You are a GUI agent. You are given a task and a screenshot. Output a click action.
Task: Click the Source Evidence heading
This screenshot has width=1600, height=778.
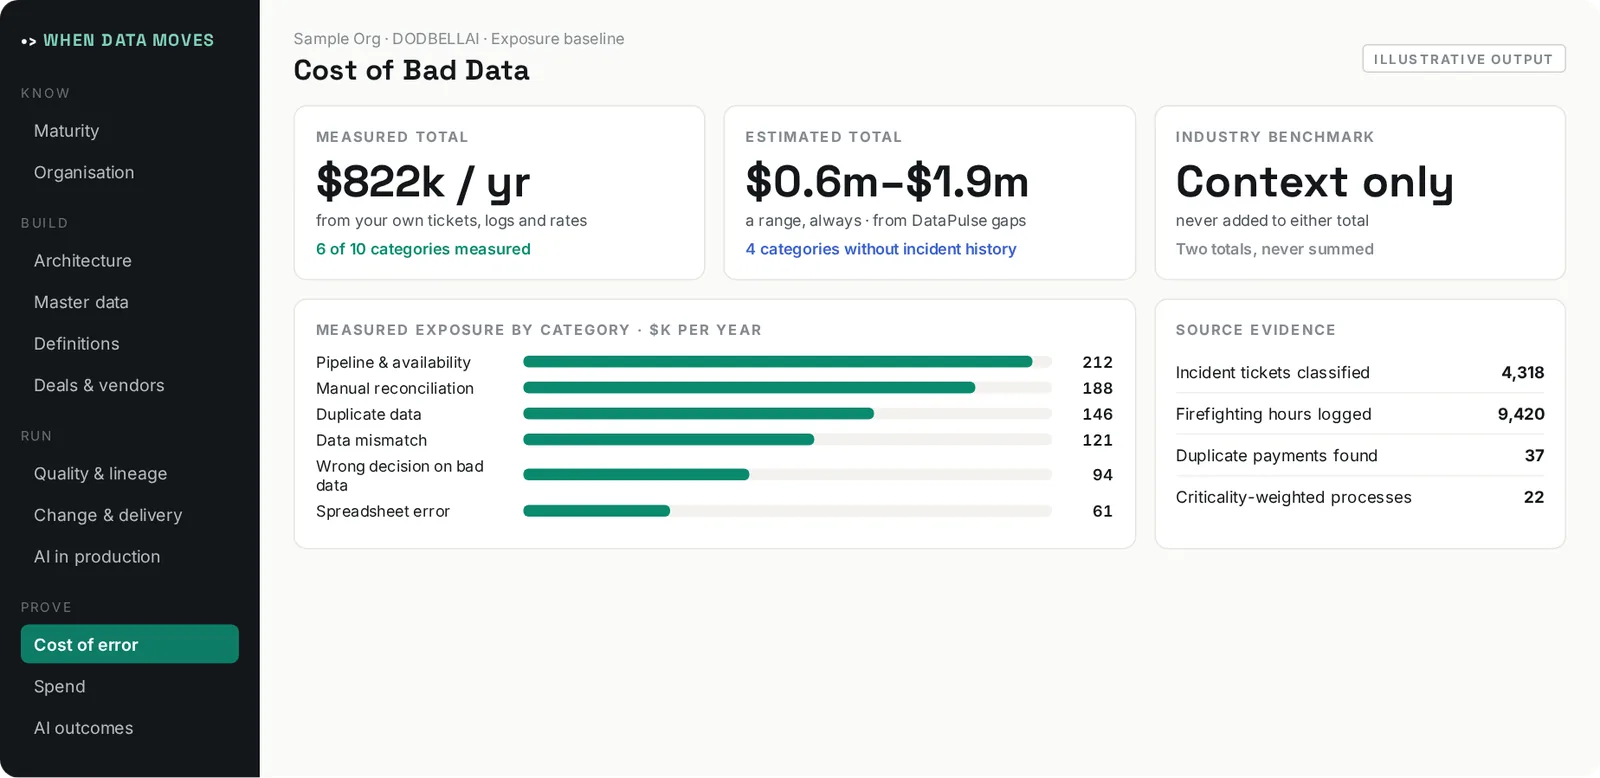tap(1256, 330)
